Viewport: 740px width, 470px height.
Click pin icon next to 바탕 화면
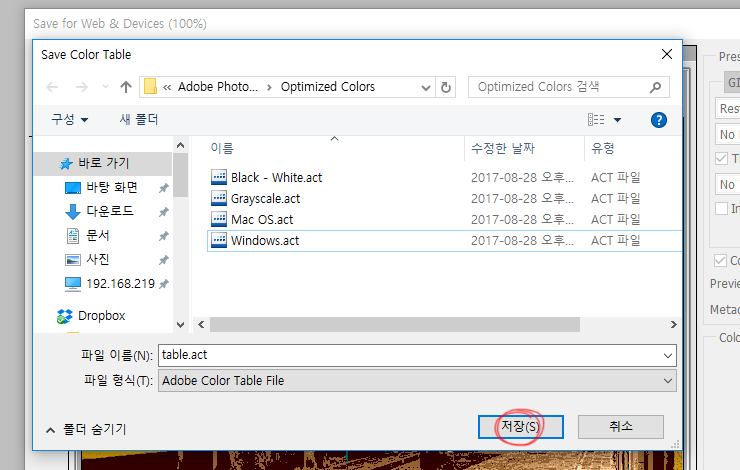pos(163,188)
